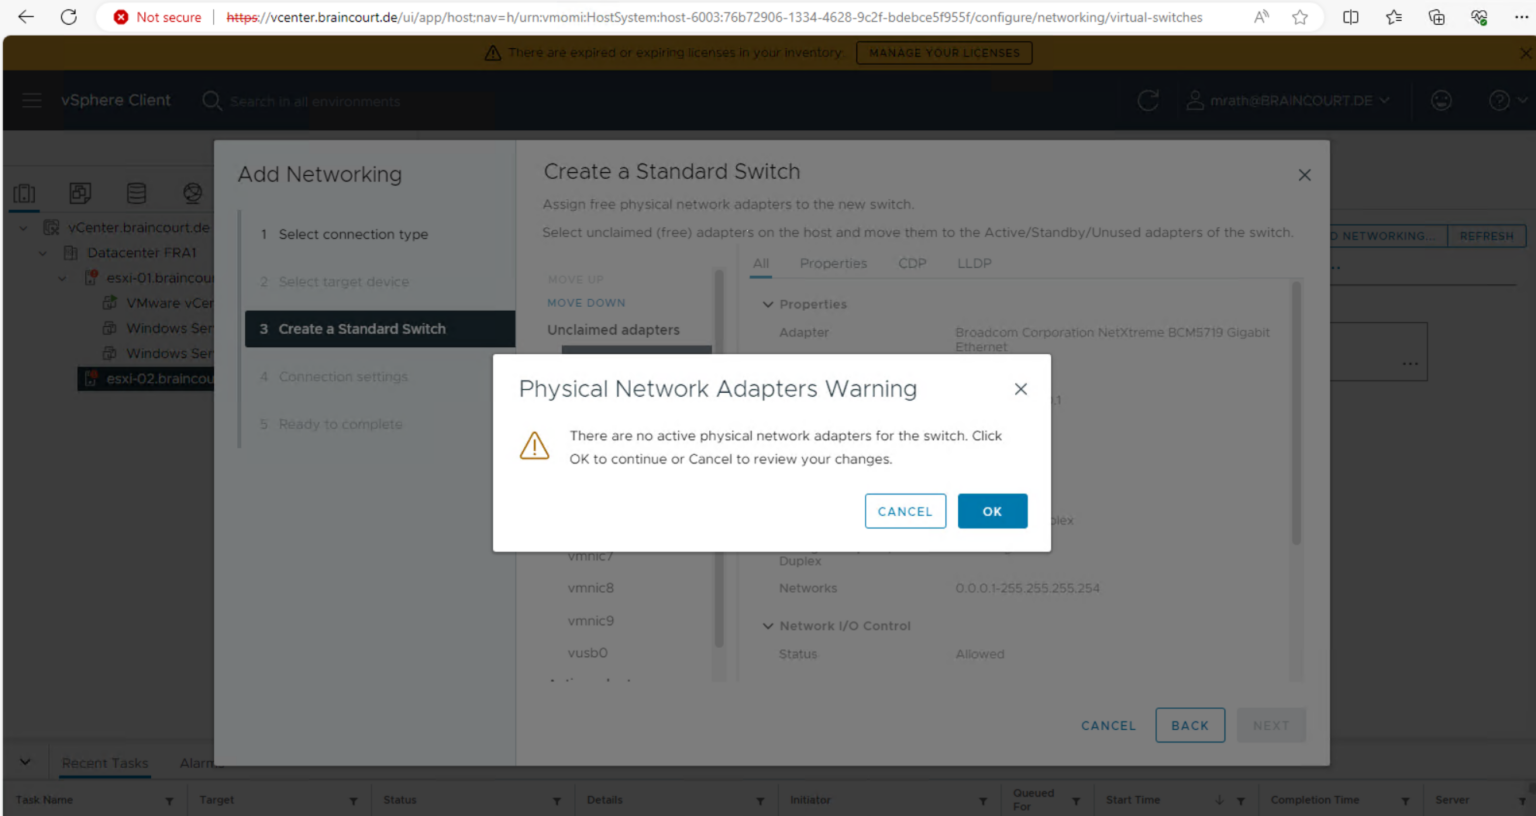
Task: Close the Physical Network Adapters Warning dialog
Action: 1020,389
